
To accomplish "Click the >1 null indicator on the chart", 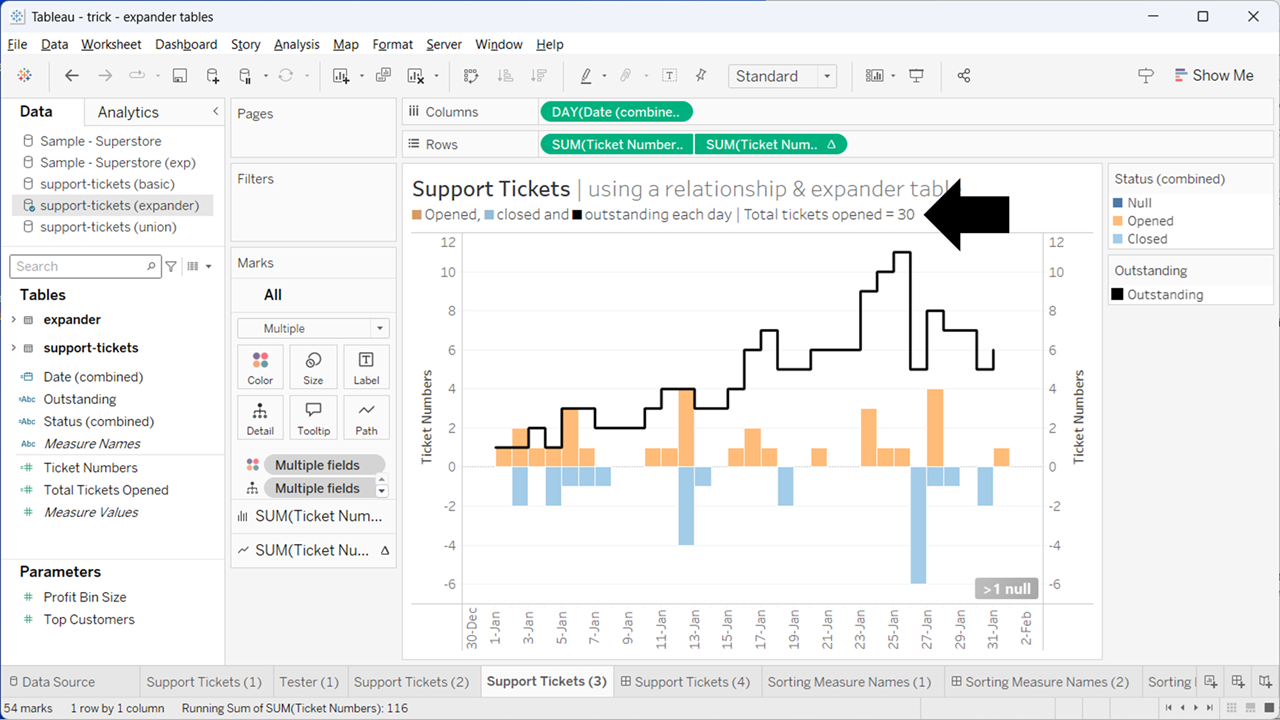I will (x=1006, y=588).
